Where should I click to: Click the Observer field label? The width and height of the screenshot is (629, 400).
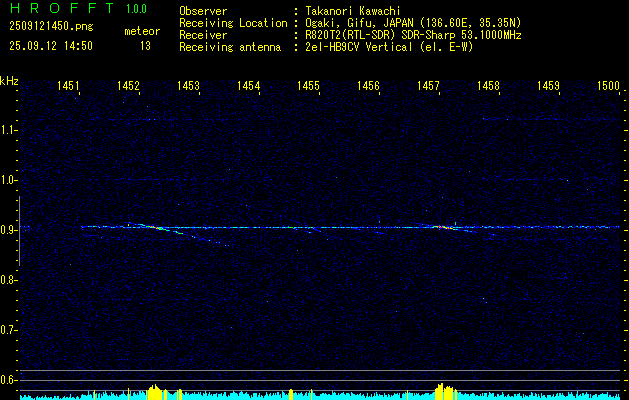pyautogui.click(x=203, y=11)
